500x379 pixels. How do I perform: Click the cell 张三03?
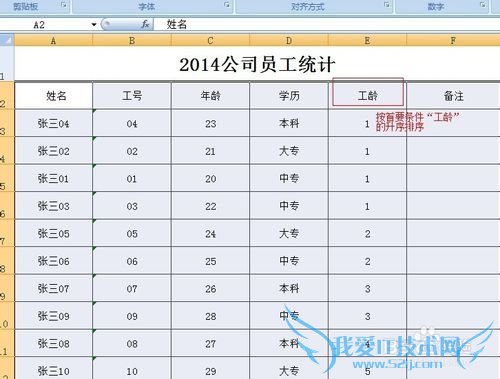pyautogui.click(x=53, y=206)
